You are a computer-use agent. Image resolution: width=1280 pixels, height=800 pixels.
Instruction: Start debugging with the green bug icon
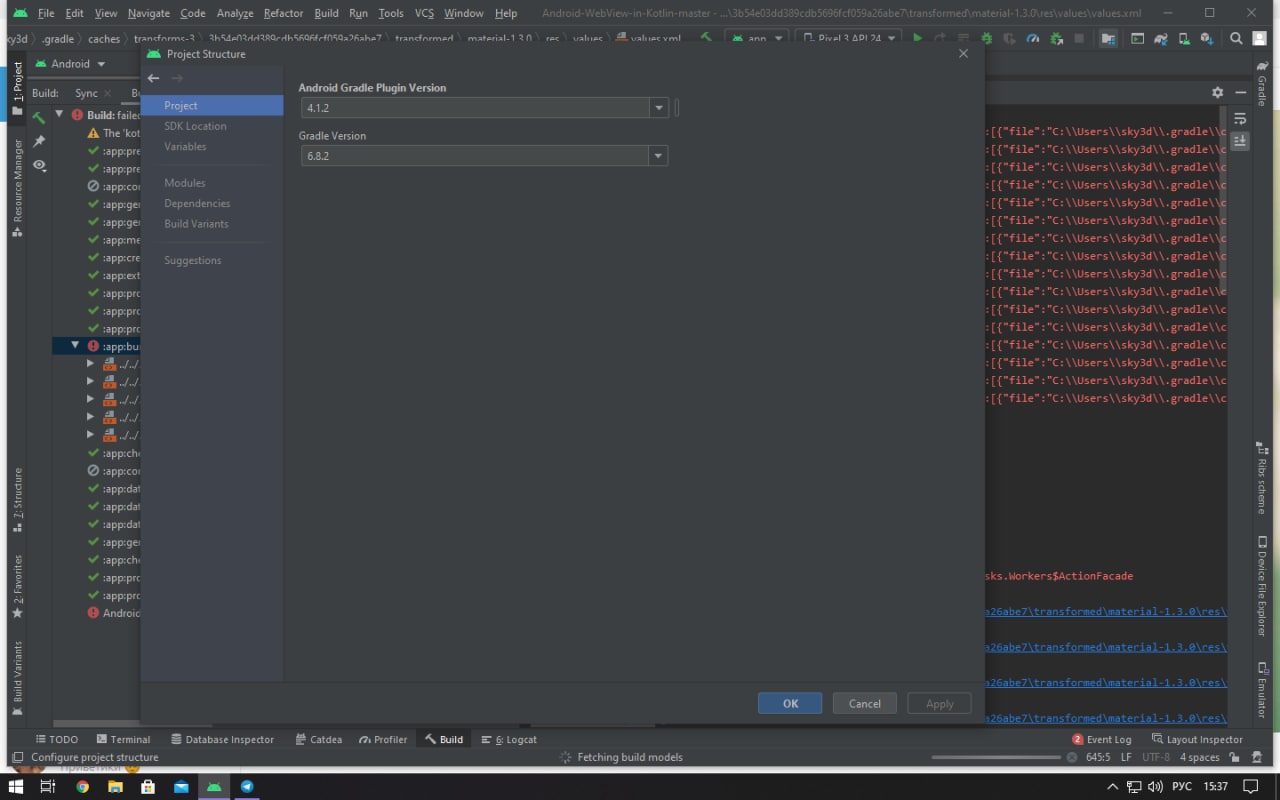coord(986,38)
